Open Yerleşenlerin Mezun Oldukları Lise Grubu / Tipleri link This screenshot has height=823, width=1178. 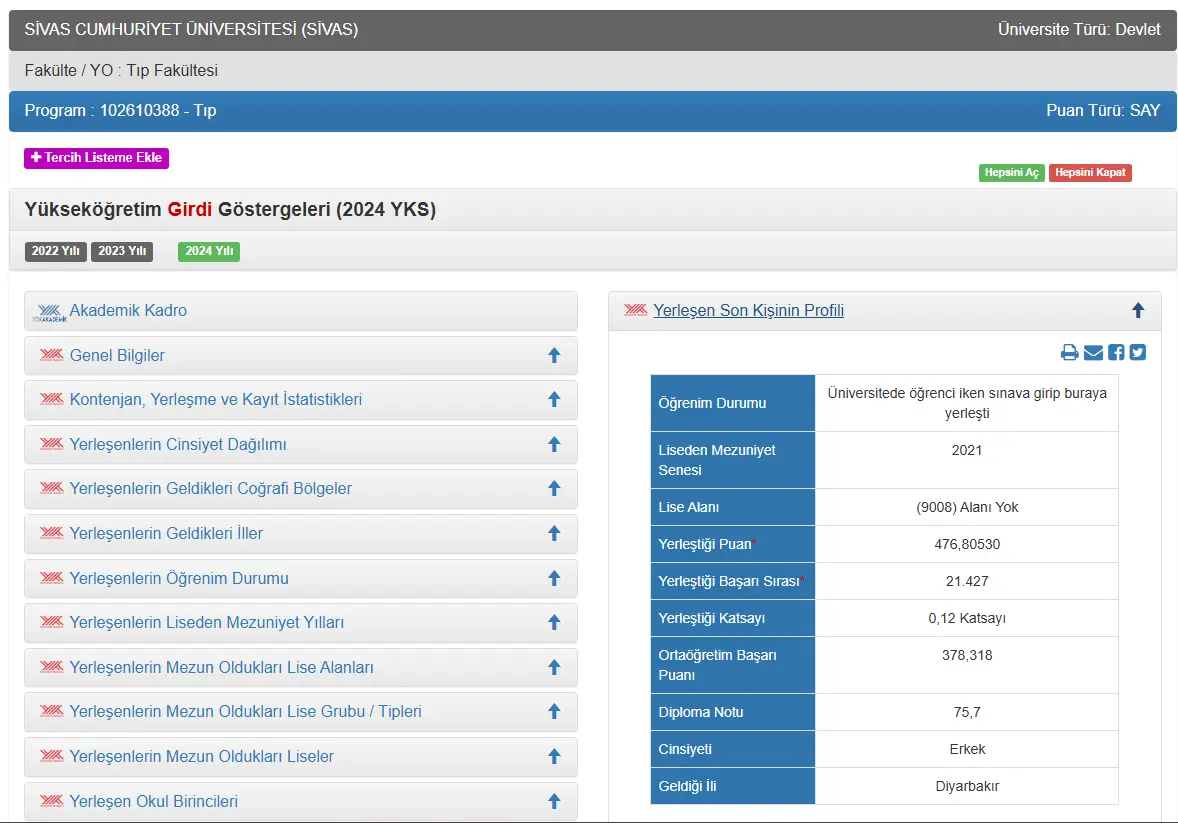coord(246,712)
